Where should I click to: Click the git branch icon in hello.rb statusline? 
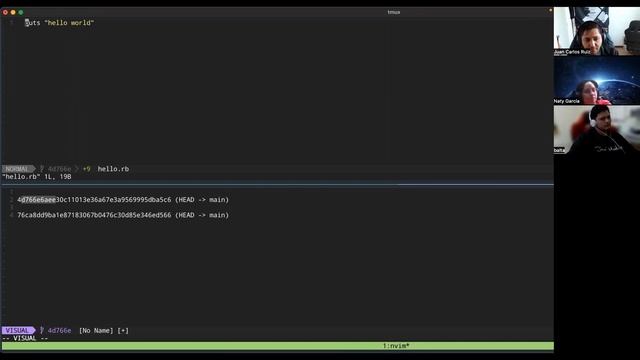click(42, 169)
